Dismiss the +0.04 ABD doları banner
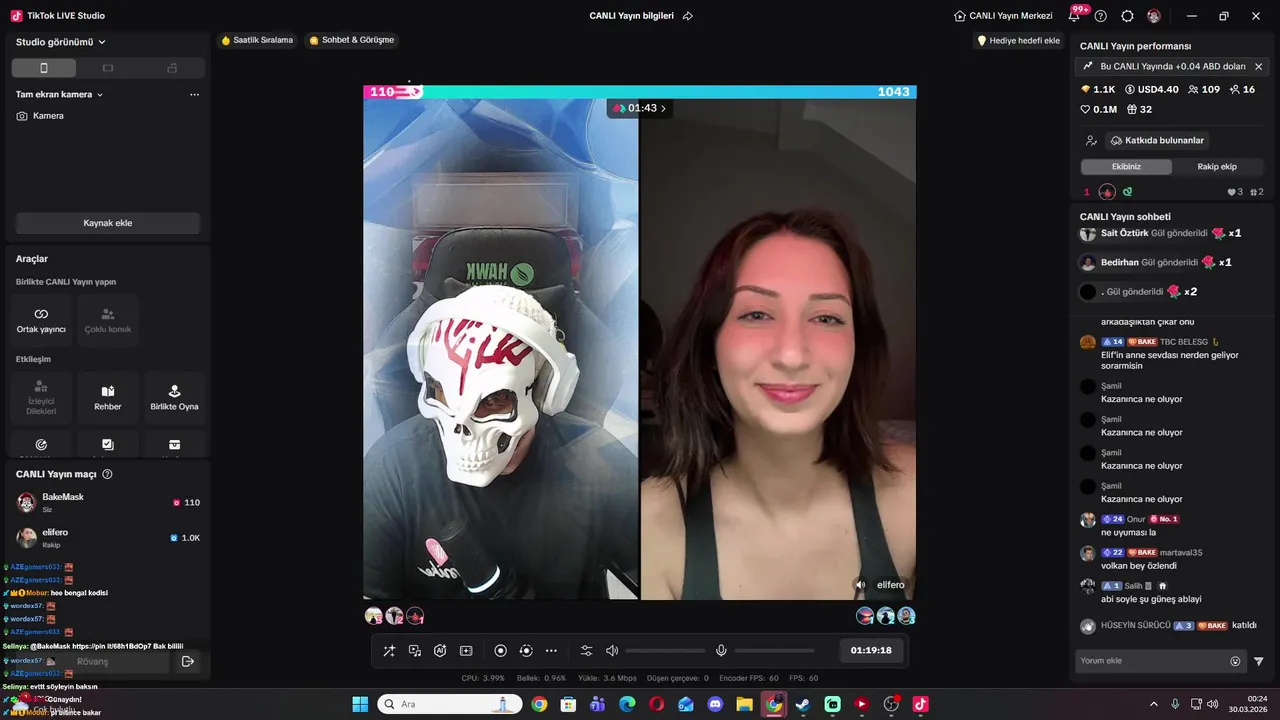 click(x=1258, y=66)
